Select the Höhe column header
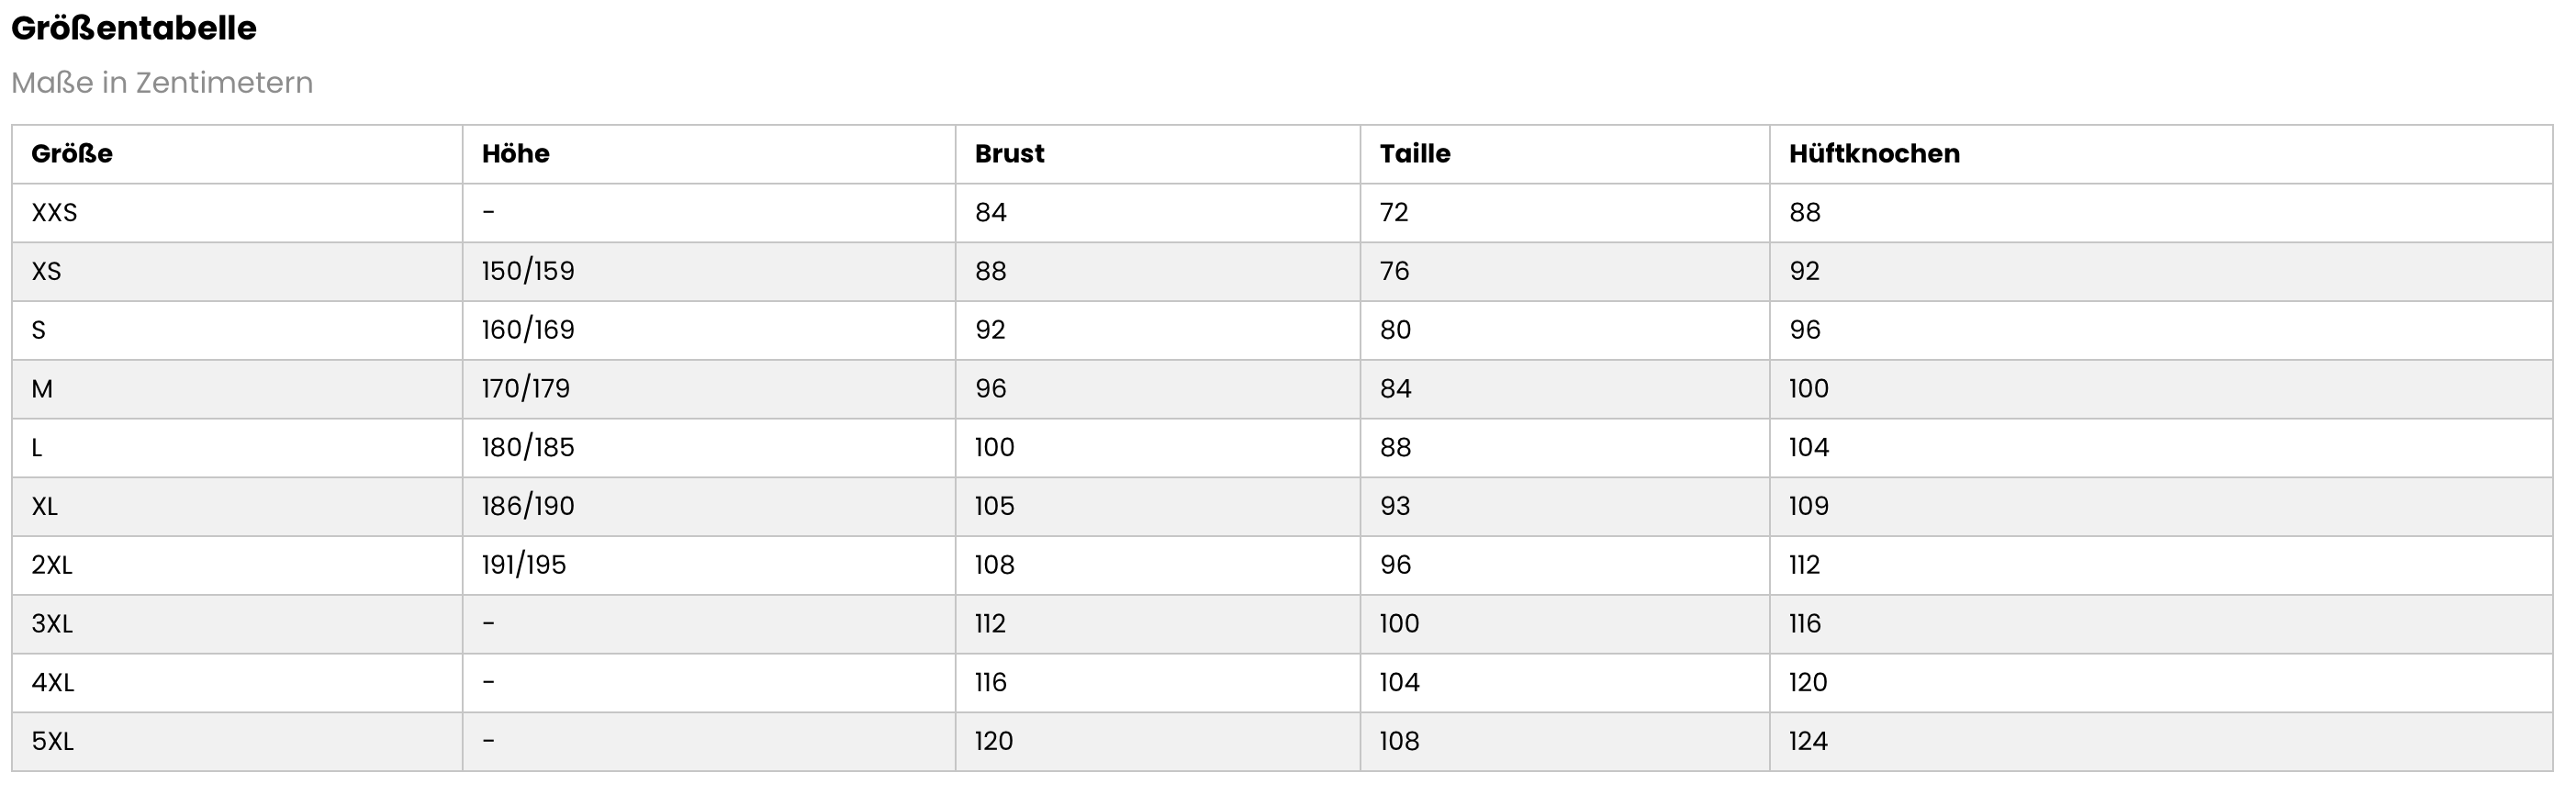 (x=516, y=153)
